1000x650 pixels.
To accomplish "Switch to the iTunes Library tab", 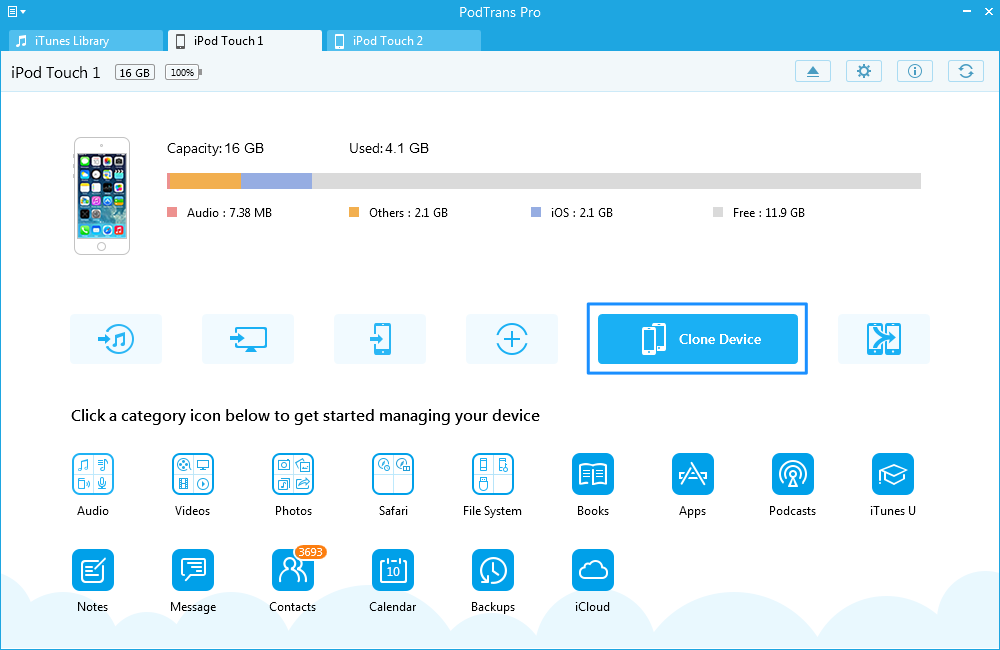I will tap(85, 41).
